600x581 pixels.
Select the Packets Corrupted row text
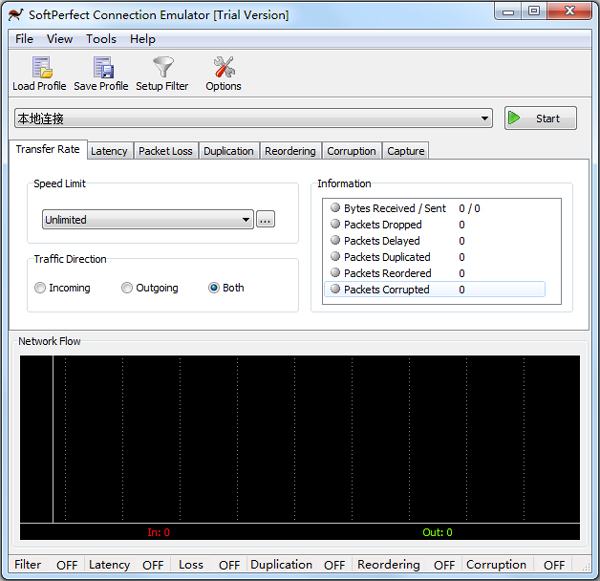[386, 289]
